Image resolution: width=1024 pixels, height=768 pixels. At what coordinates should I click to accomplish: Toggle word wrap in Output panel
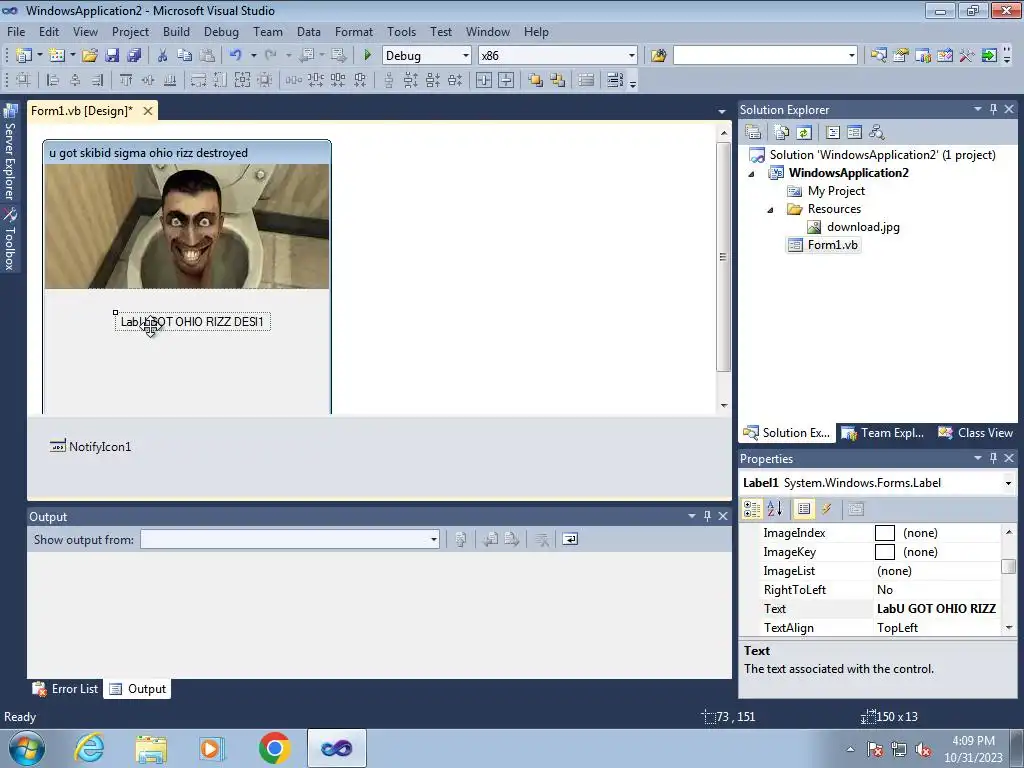pyautogui.click(x=570, y=539)
